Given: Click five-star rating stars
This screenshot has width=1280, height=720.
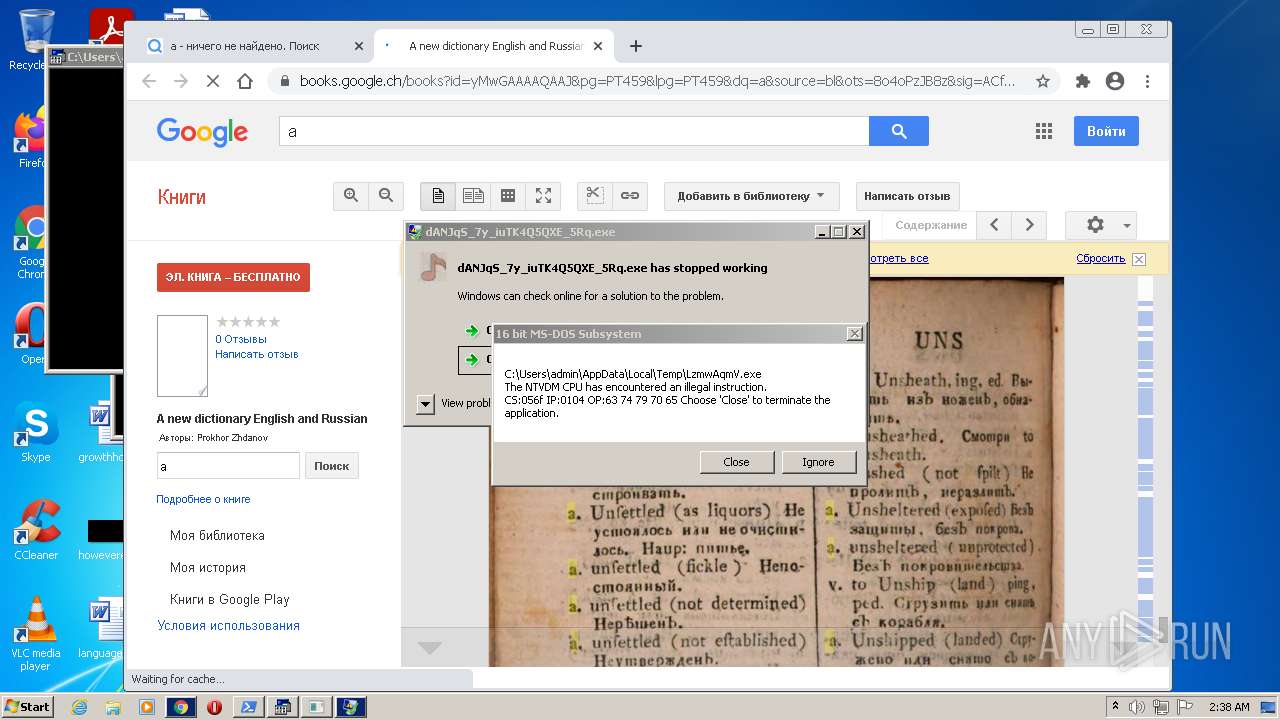Looking at the screenshot, I should pyautogui.click(x=248, y=322).
